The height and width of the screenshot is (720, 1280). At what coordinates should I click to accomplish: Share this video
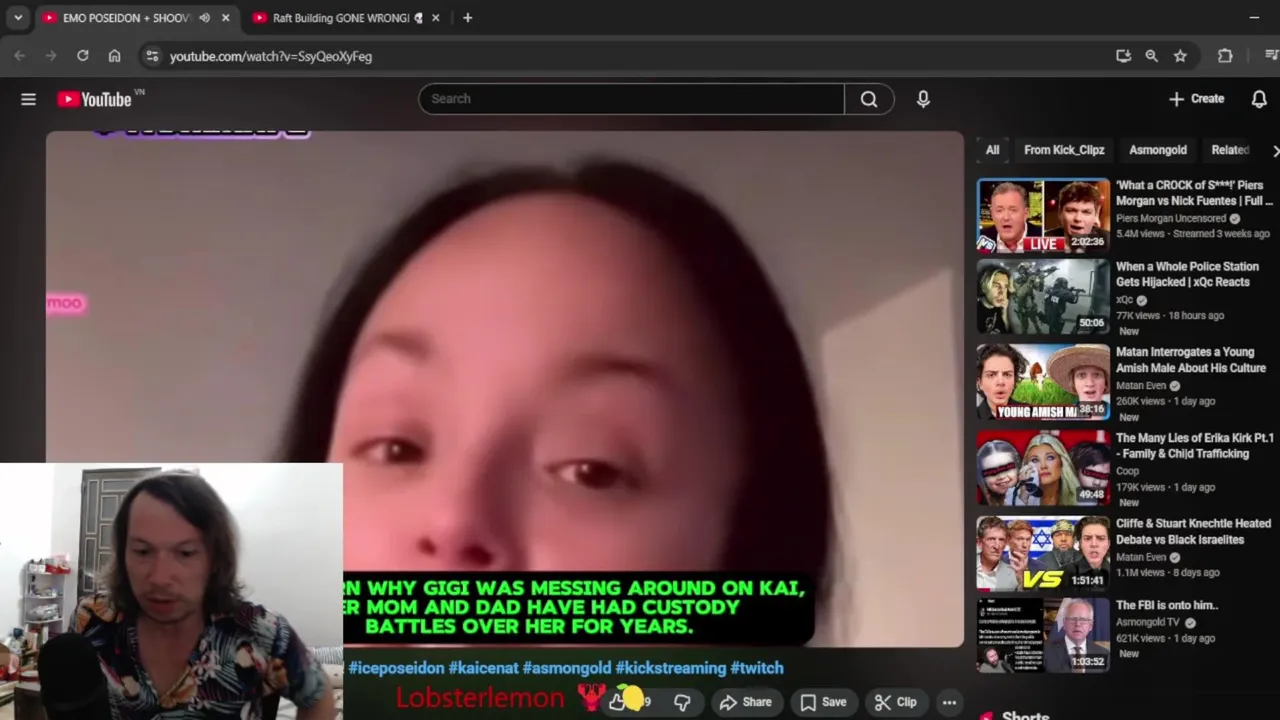click(x=746, y=702)
